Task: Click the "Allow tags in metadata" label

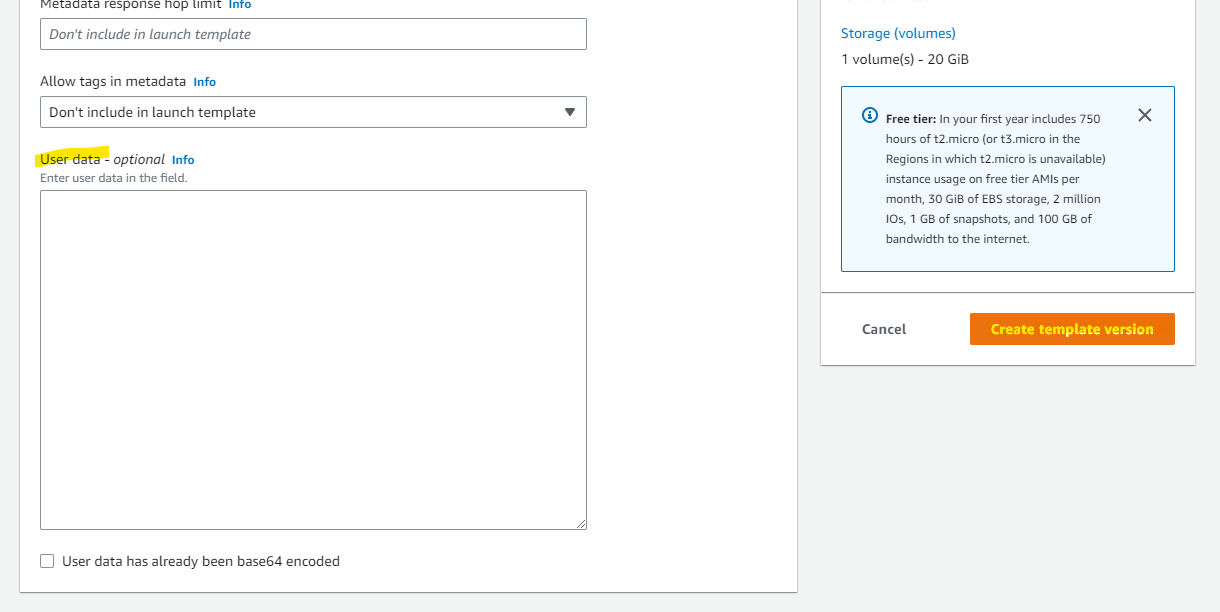Action: point(113,81)
